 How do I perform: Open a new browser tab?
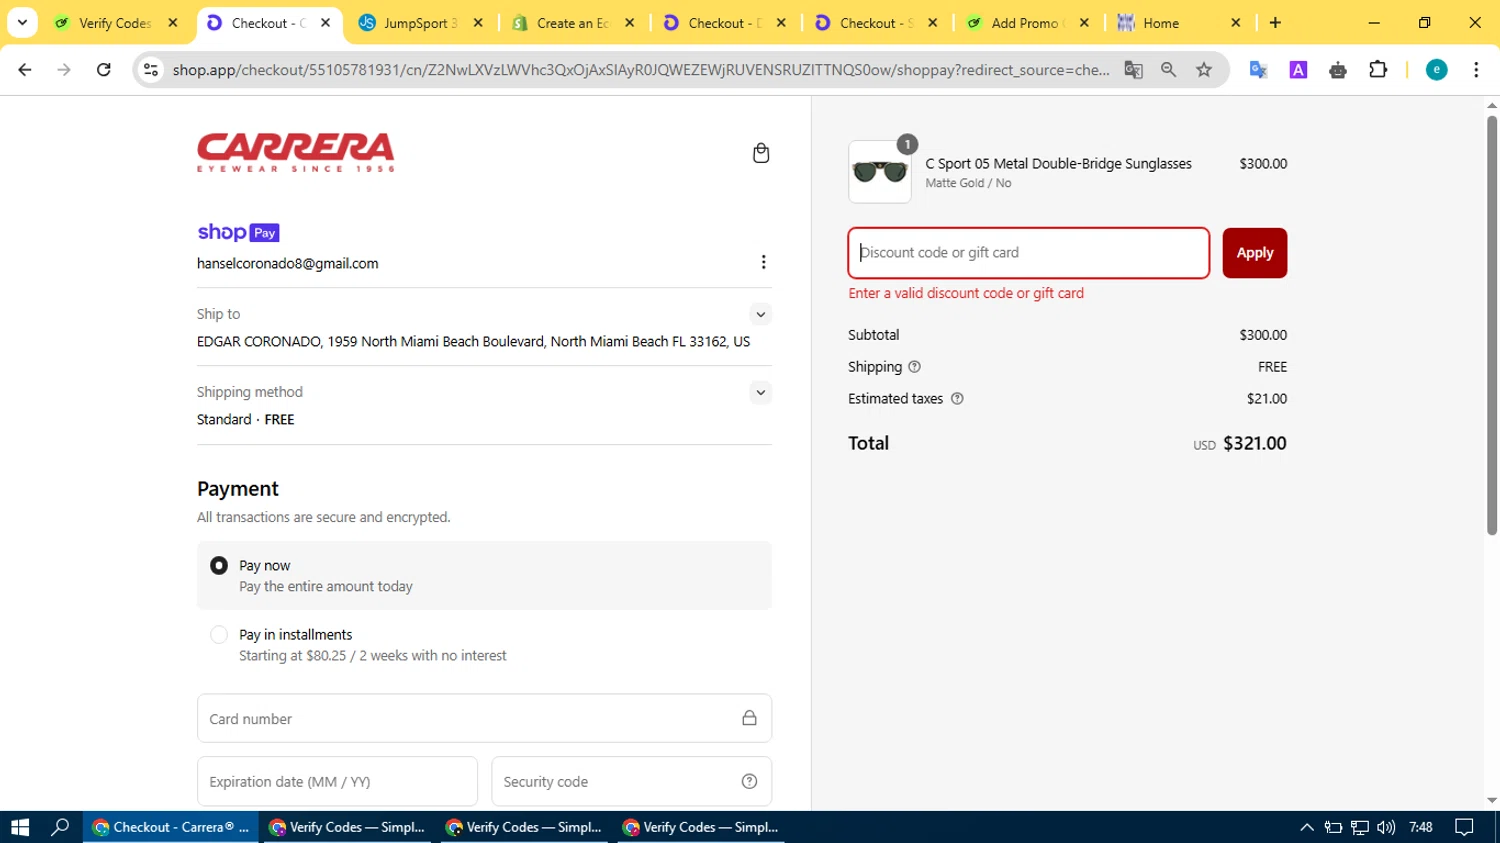1275,22
